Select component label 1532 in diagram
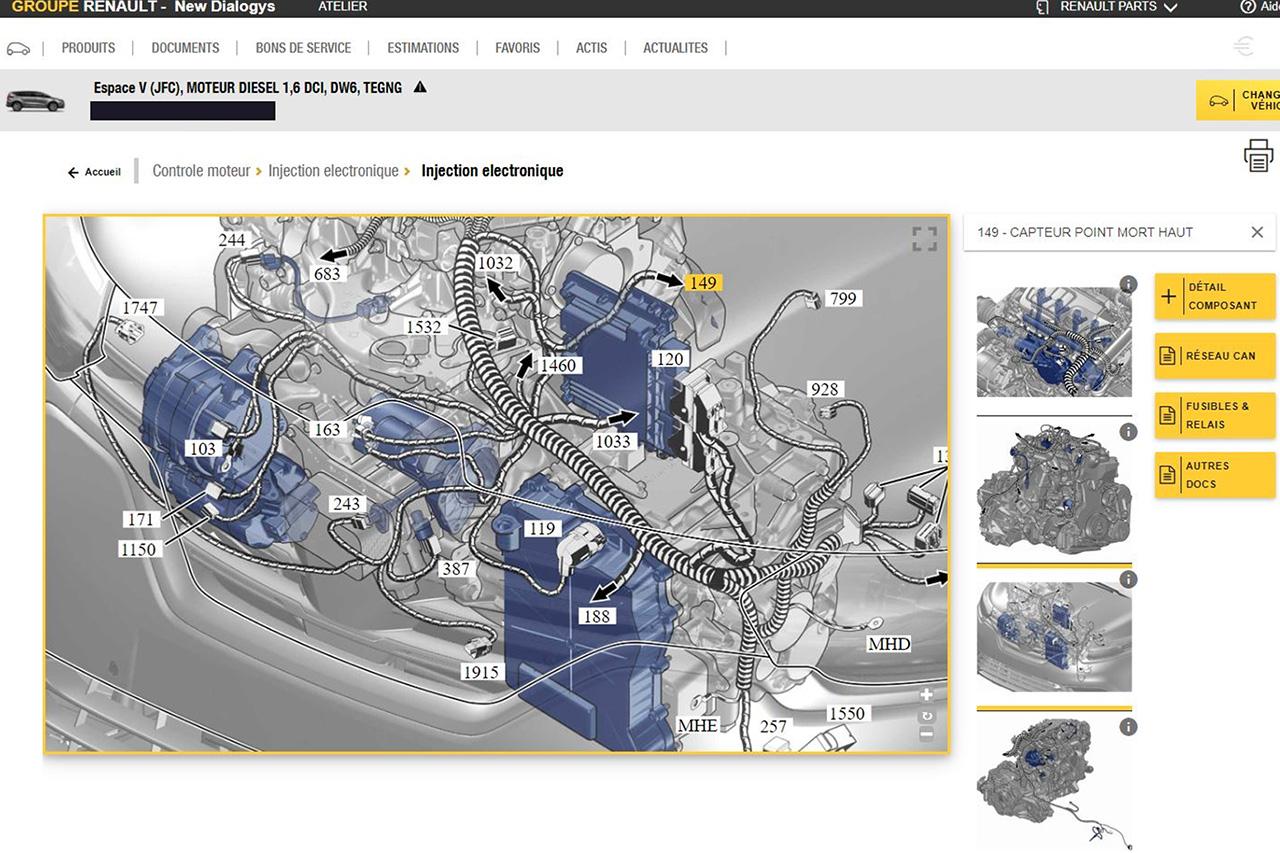 [x=423, y=326]
